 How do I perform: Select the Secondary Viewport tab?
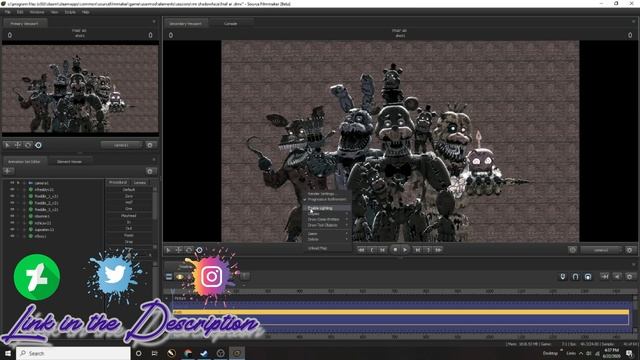pyautogui.click(x=186, y=24)
